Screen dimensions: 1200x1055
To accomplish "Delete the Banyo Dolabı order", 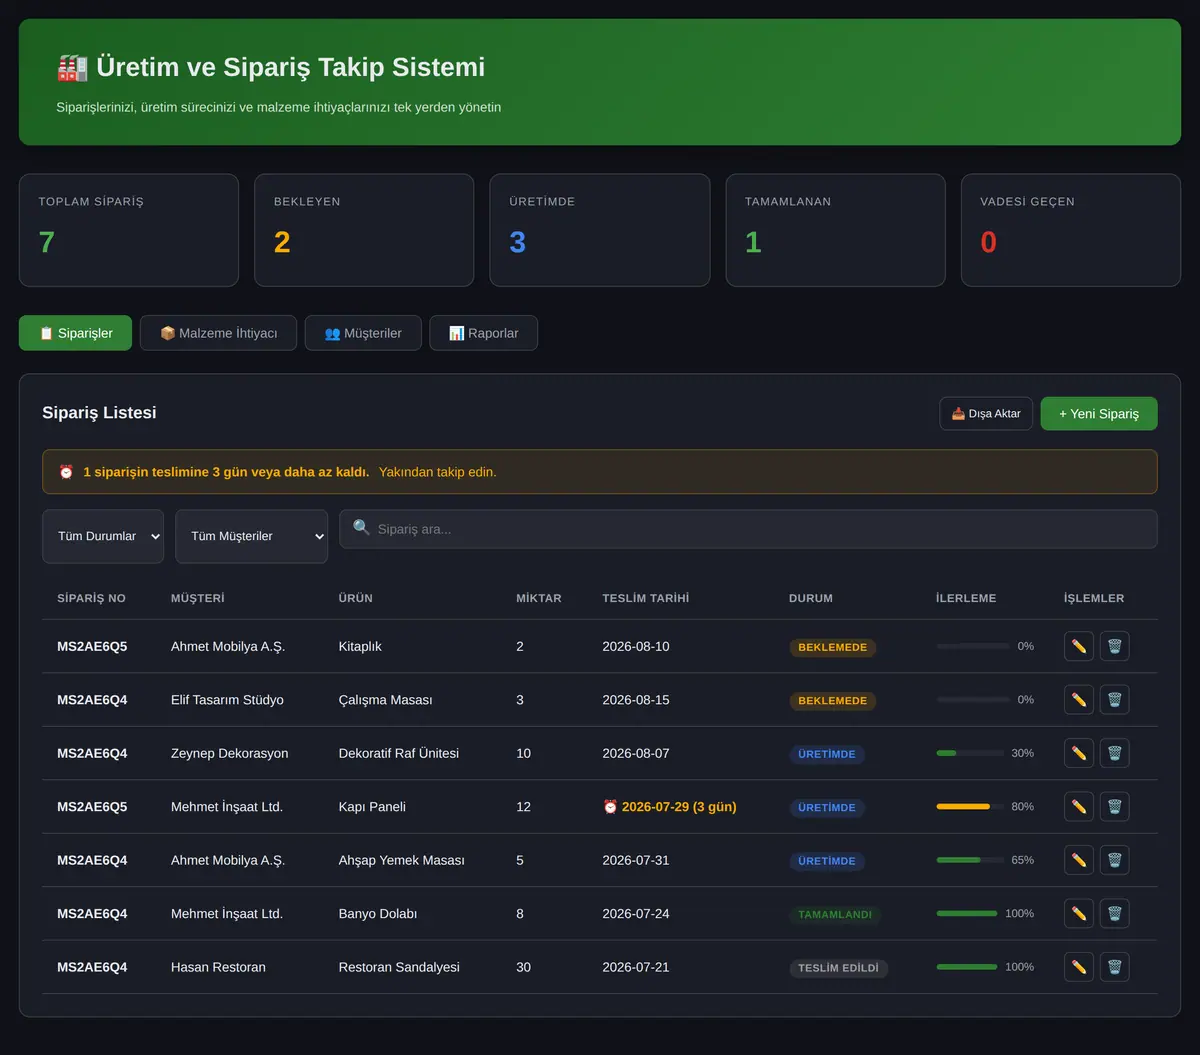I will pyautogui.click(x=1115, y=913).
